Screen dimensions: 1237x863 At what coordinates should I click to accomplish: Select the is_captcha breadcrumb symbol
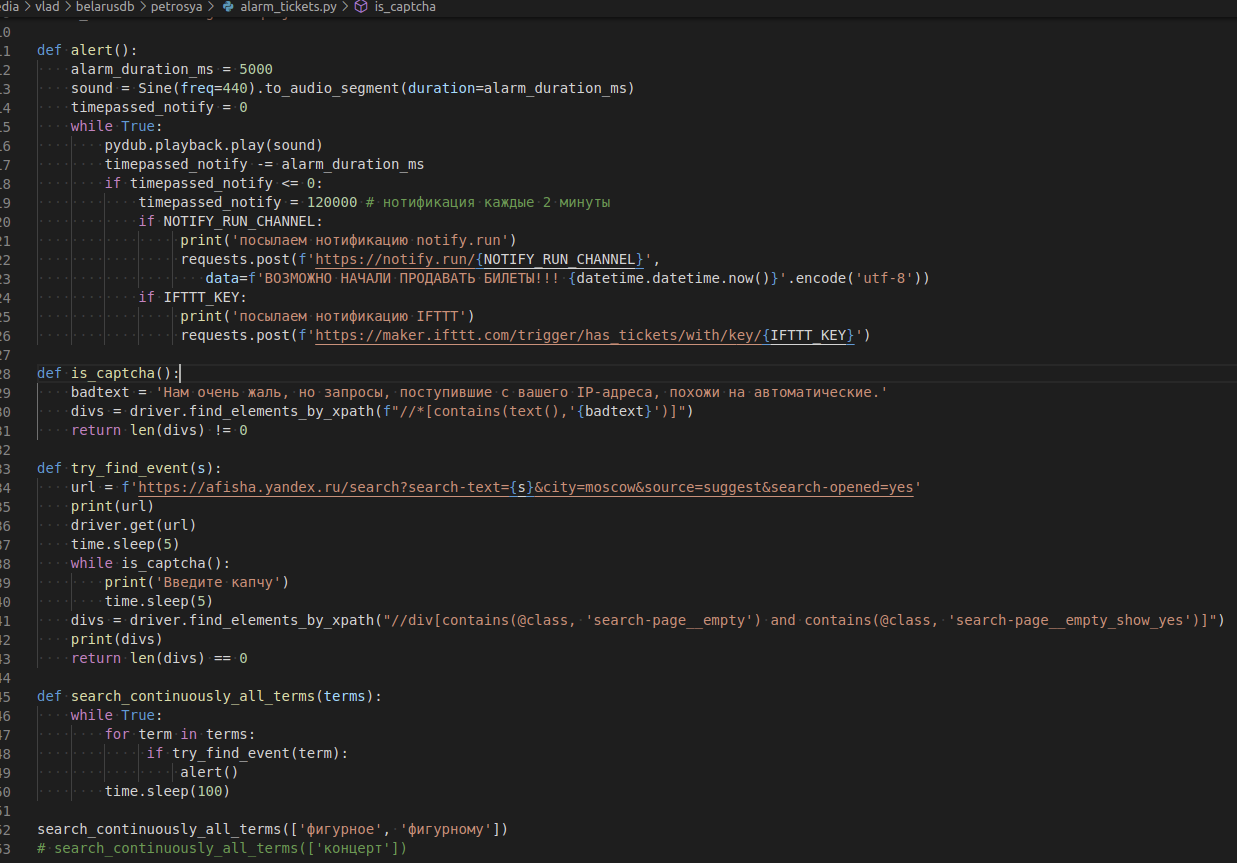(x=404, y=7)
